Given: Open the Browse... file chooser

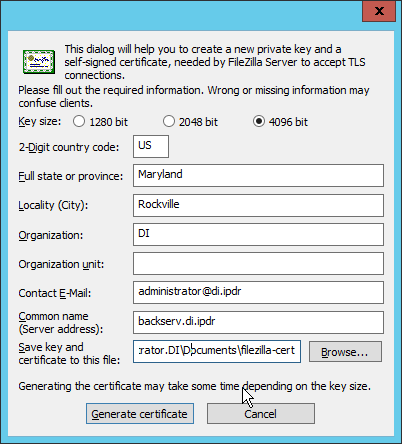Looking at the screenshot, I should [x=345, y=351].
